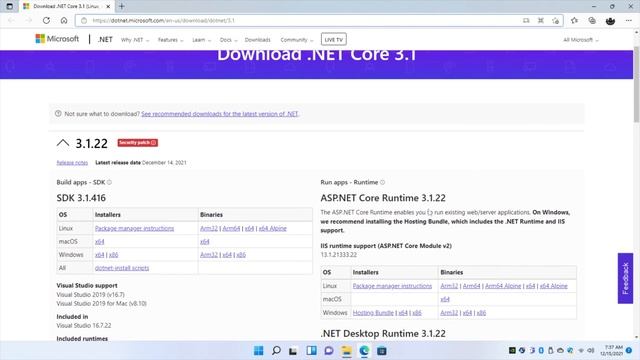Open Widgets from the taskbar
640x360 pixels.
311,351
